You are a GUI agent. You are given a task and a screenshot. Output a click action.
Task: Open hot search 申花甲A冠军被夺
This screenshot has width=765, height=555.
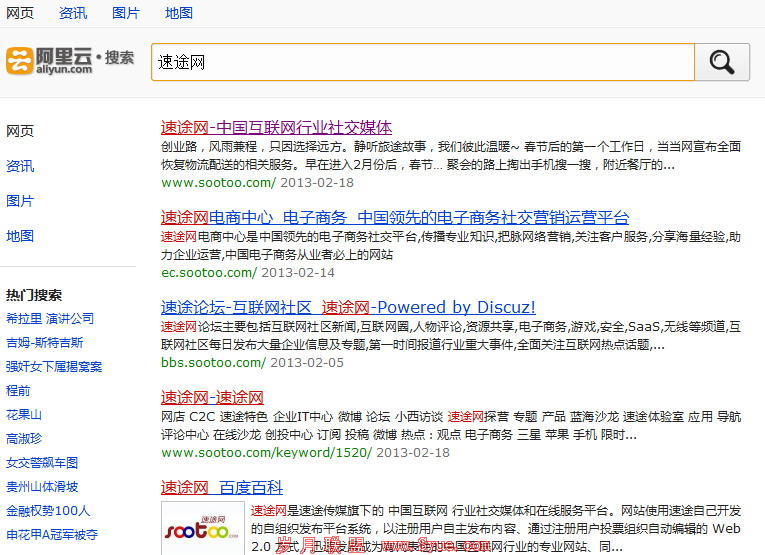pos(52,535)
